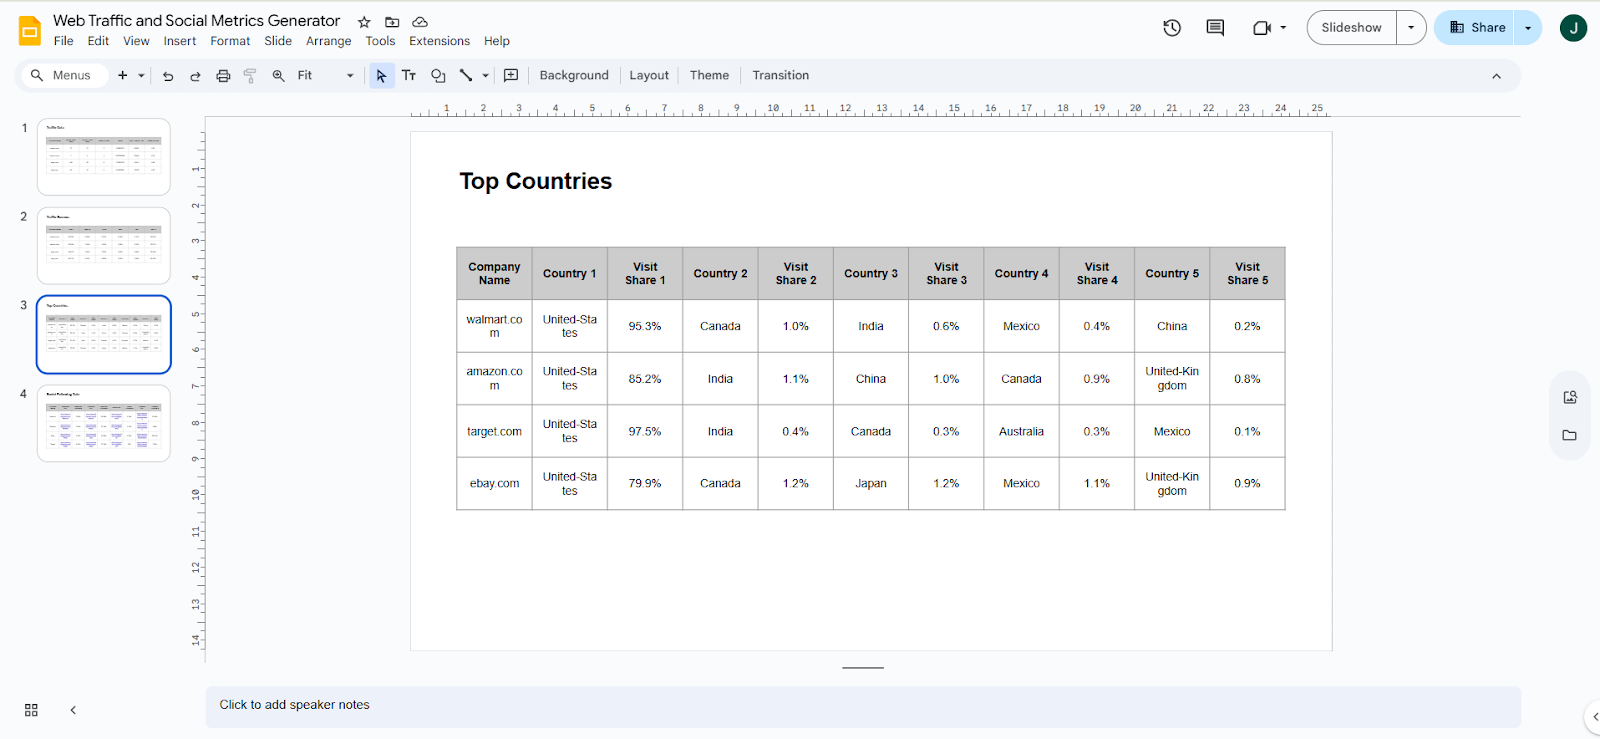Open the File menu
The image size is (1600, 739).
(x=64, y=41)
